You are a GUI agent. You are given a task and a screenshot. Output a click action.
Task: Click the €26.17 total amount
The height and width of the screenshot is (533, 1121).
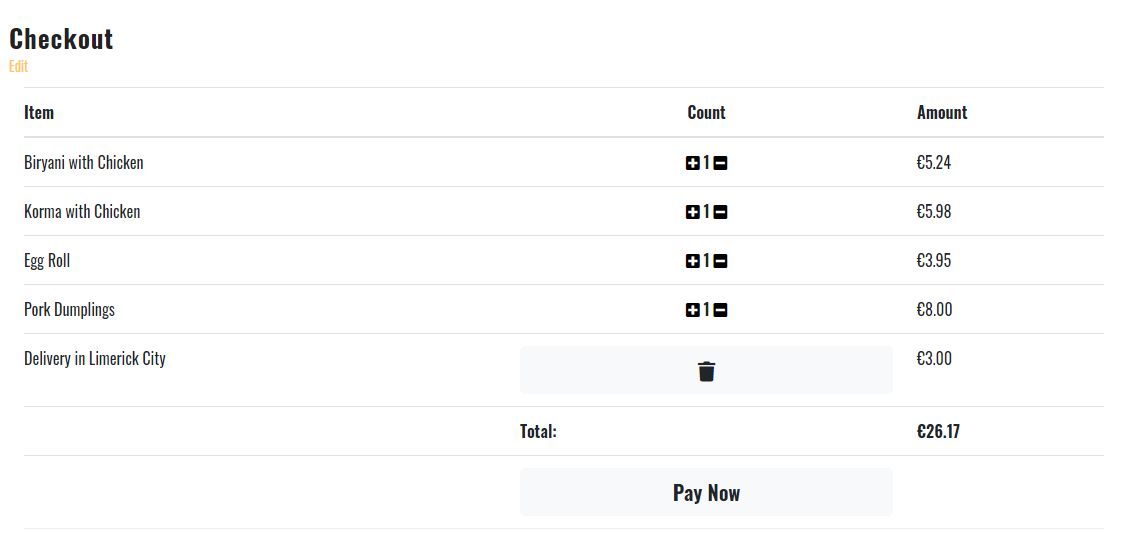tap(937, 432)
